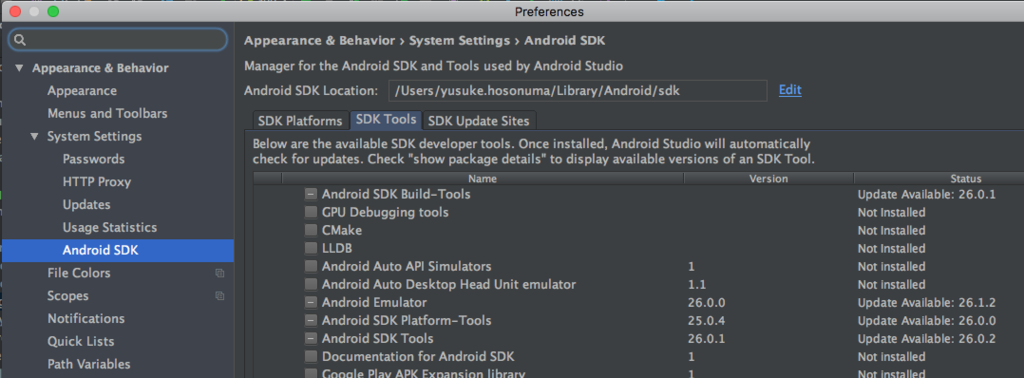Select the SDK Tools tab
The width and height of the screenshot is (1024, 378).
[x=386, y=120]
